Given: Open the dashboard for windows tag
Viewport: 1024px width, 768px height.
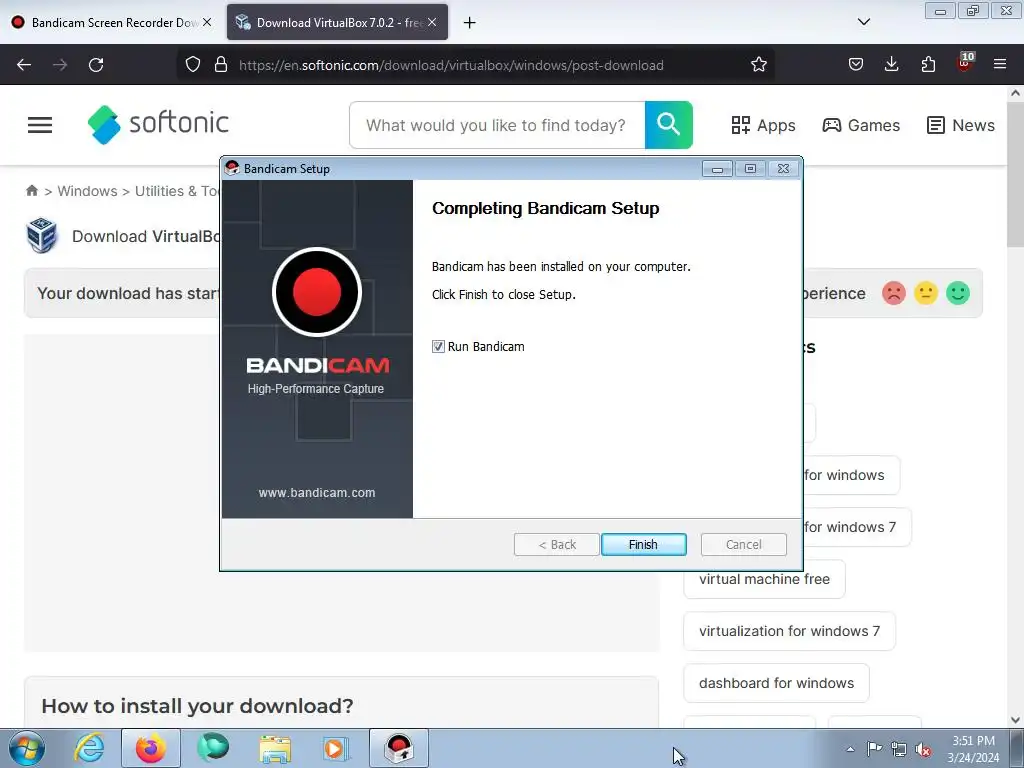Looking at the screenshot, I should [x=776, y=683].
